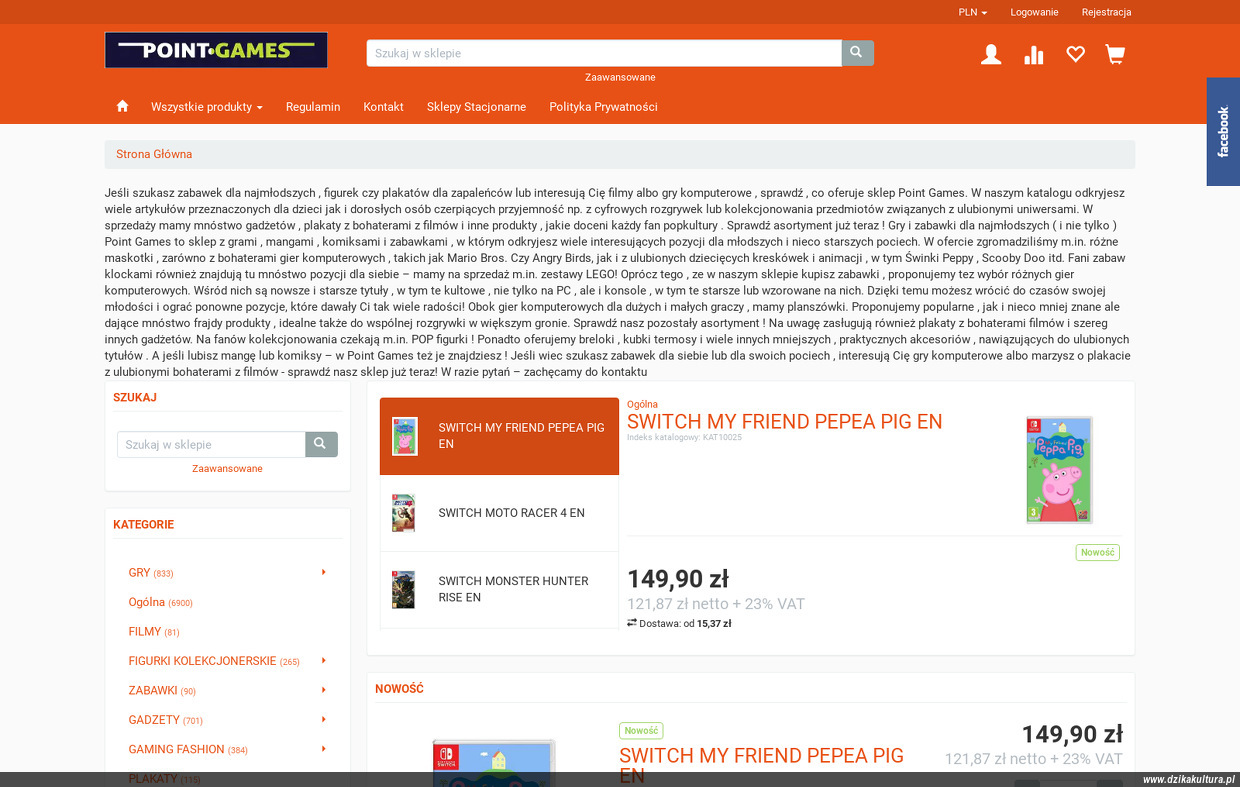Click the header shop search field

604,53
